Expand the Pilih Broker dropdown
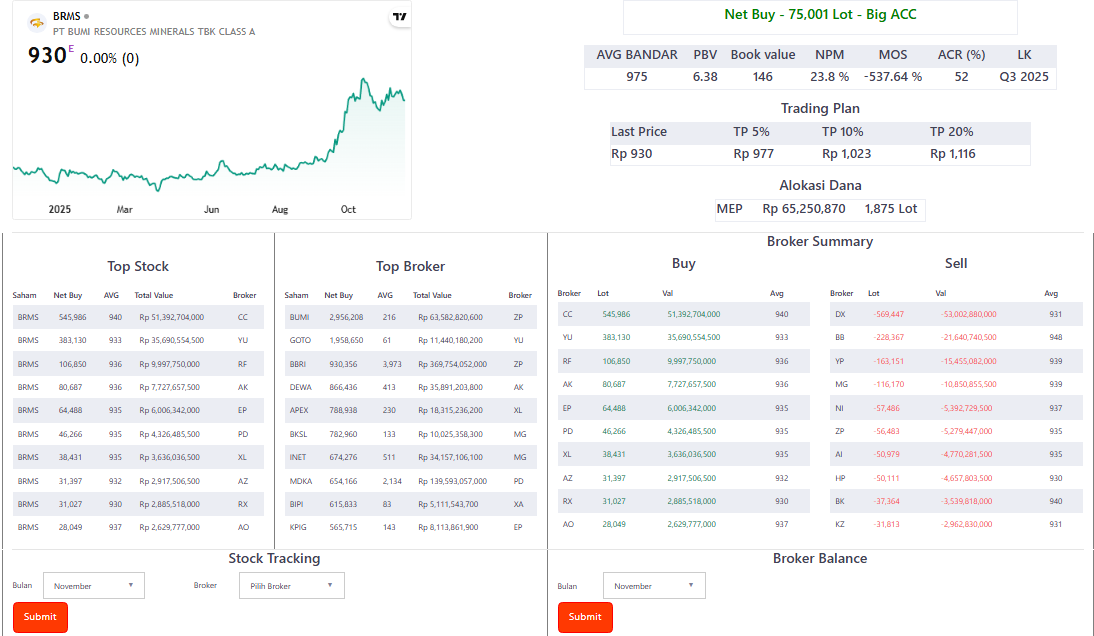Screen dimensions: 1094x636 point(291,586)
